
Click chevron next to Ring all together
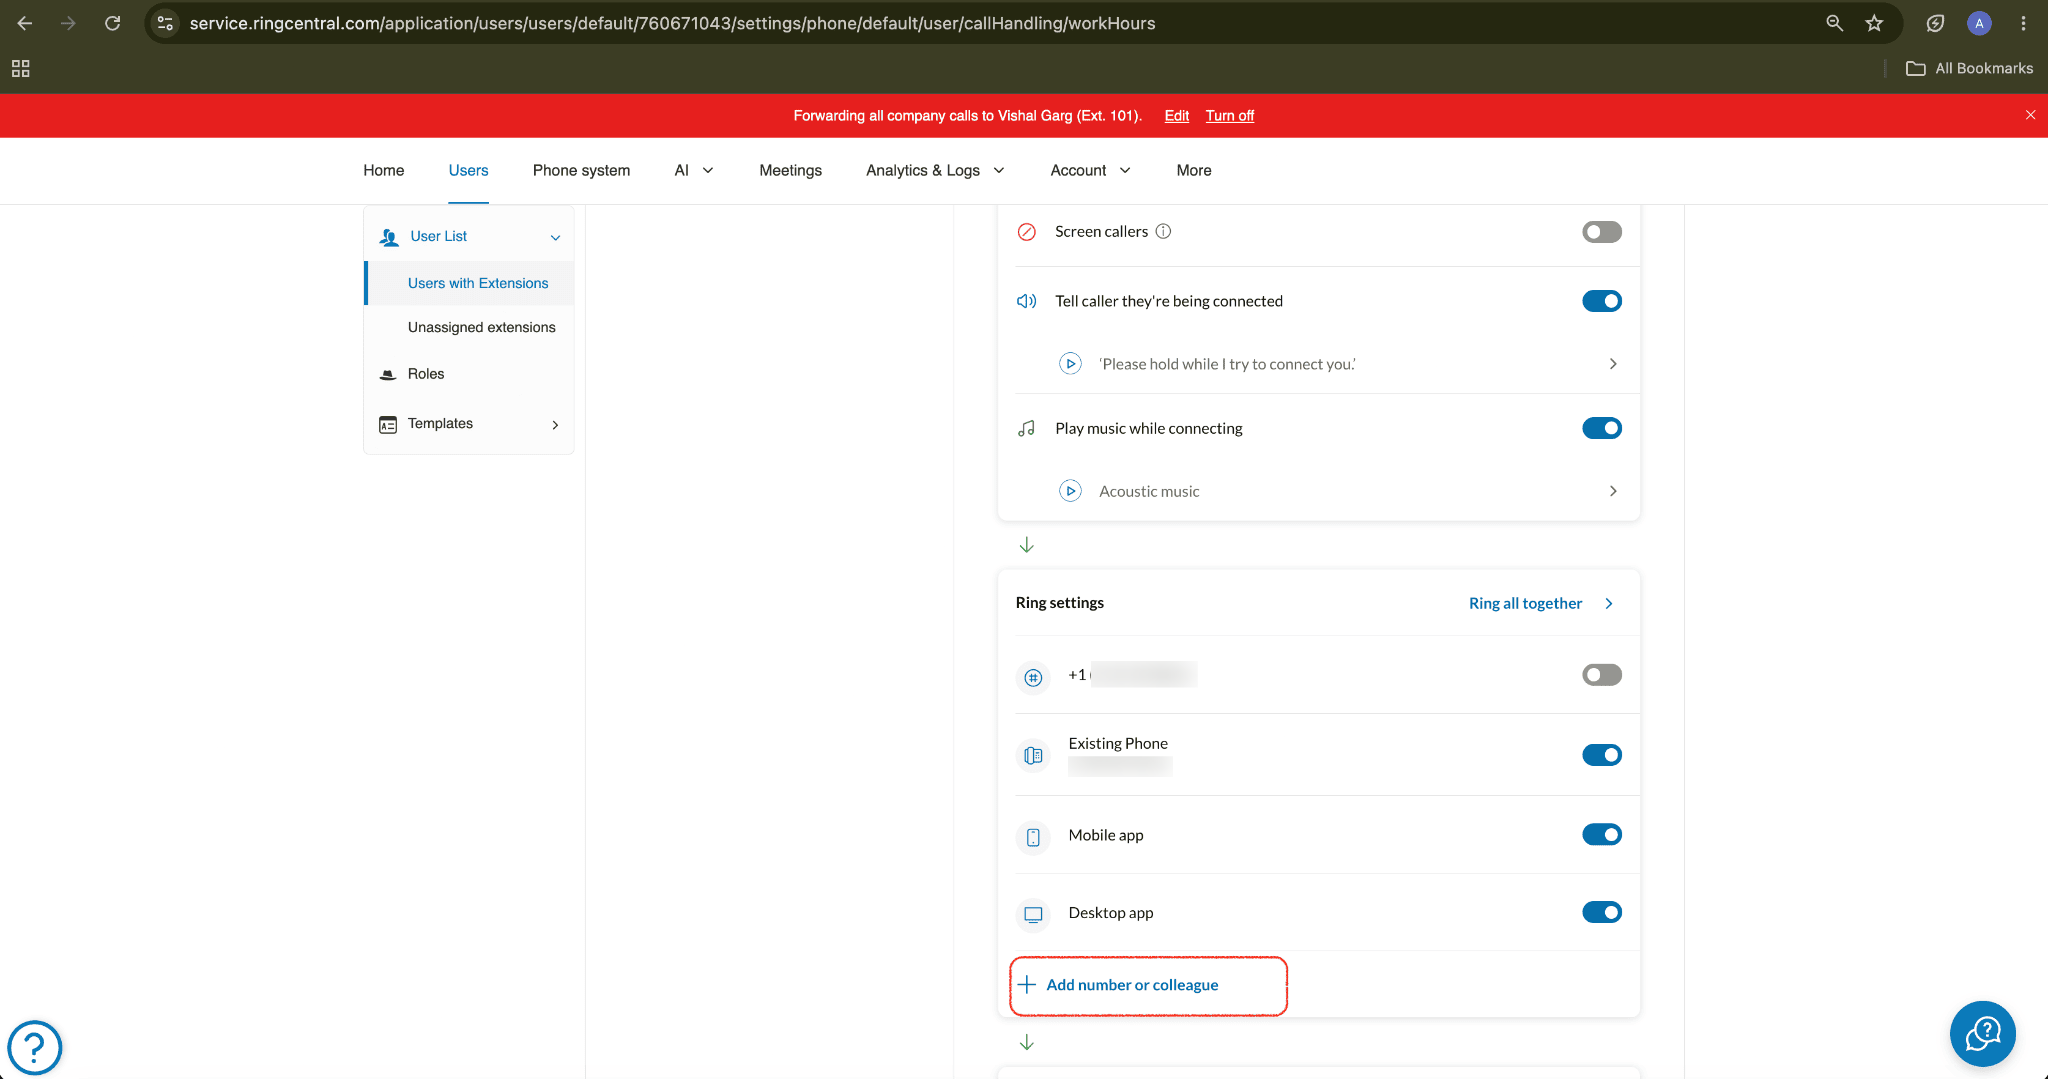(1608, 603)
